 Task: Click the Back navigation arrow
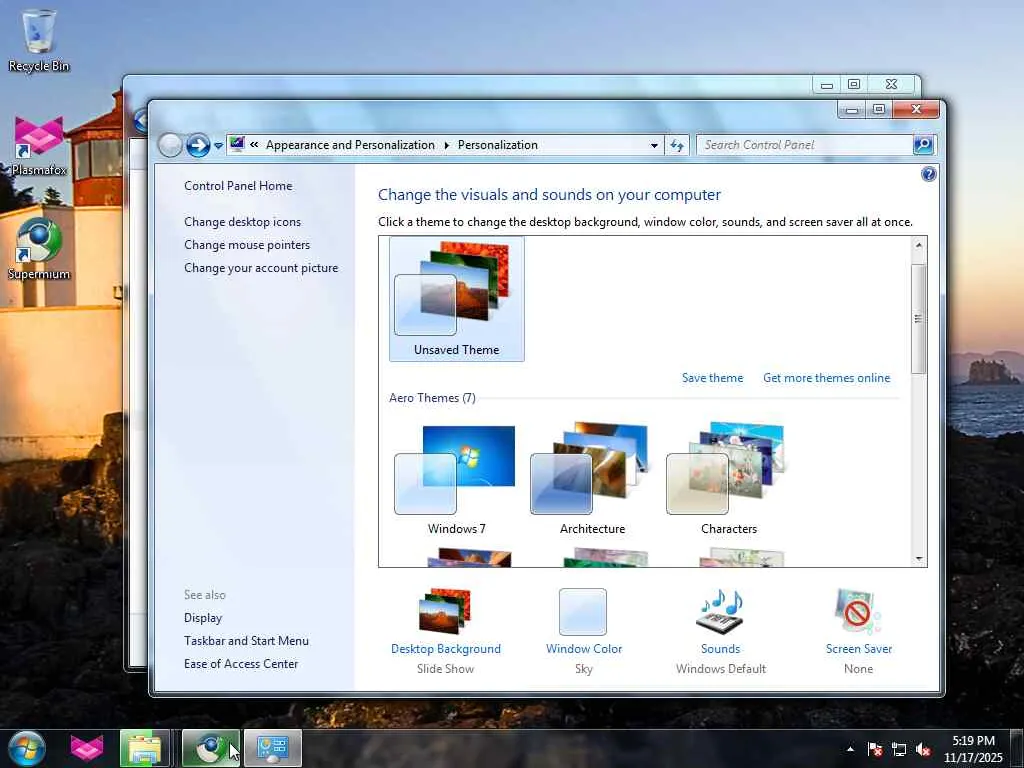point(170,145)
